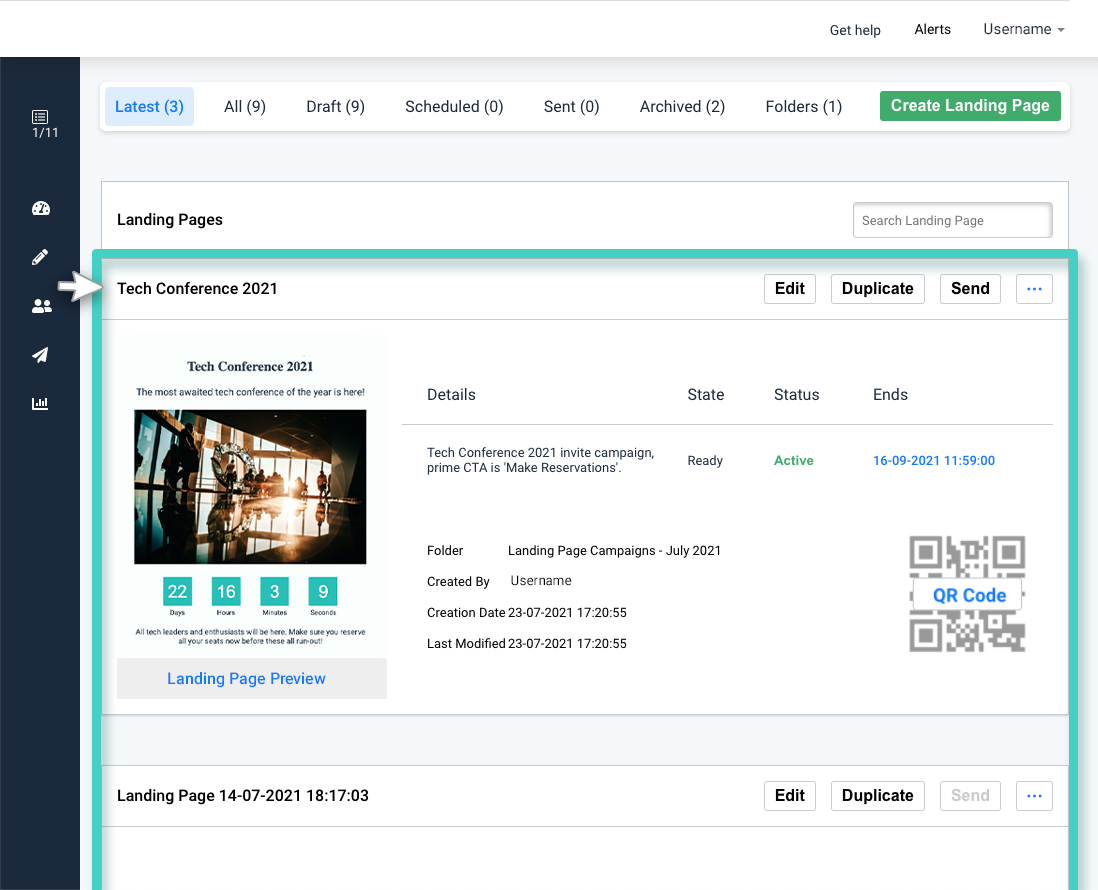This screenshot has height=890, width=1098.
Task: Click the Active status text
Action: (793, 461)
